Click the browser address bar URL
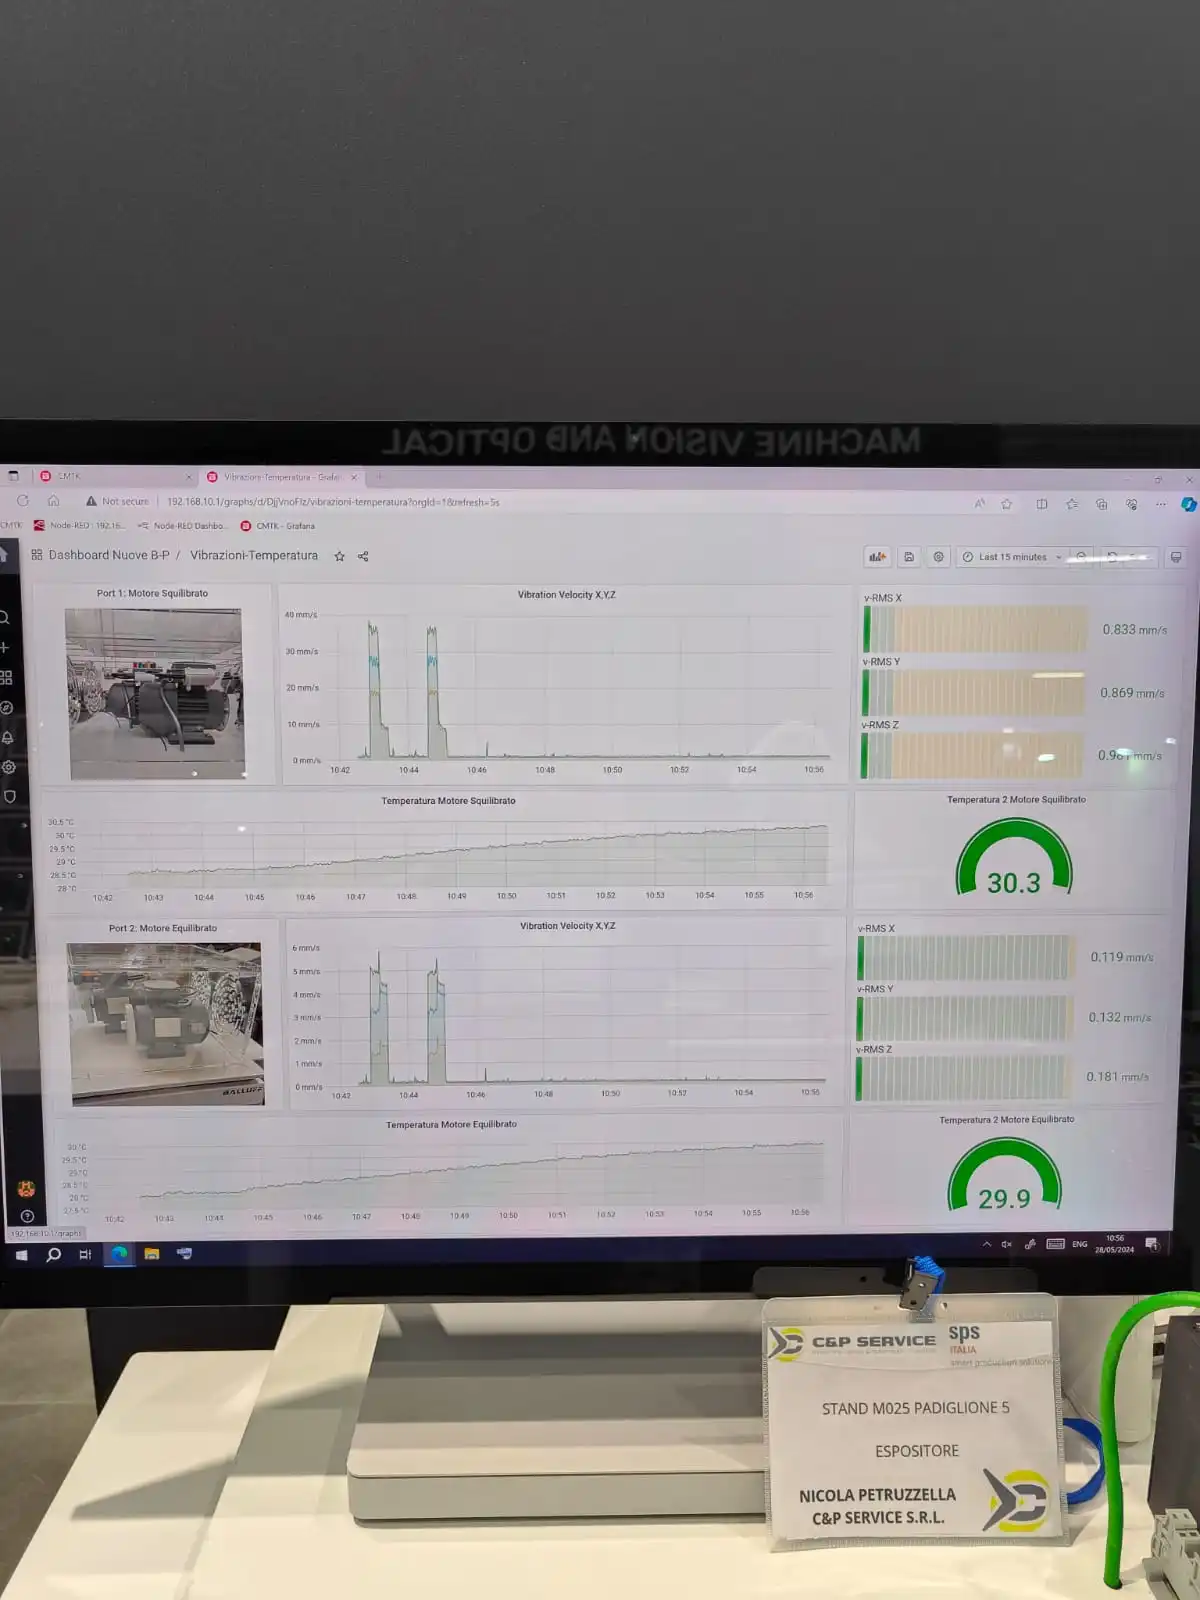1200x1600 pixels. coord(332,502)
